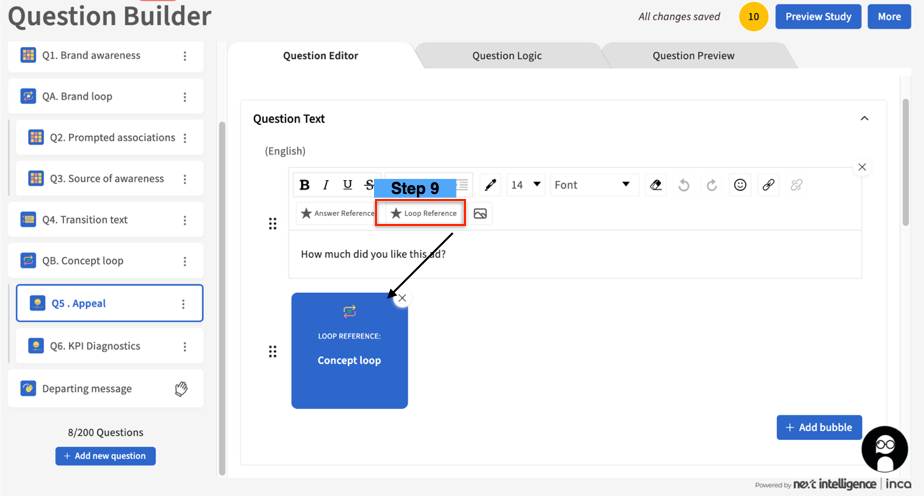Click the Add bubble button
924x496 pixels.
point(819,427)
